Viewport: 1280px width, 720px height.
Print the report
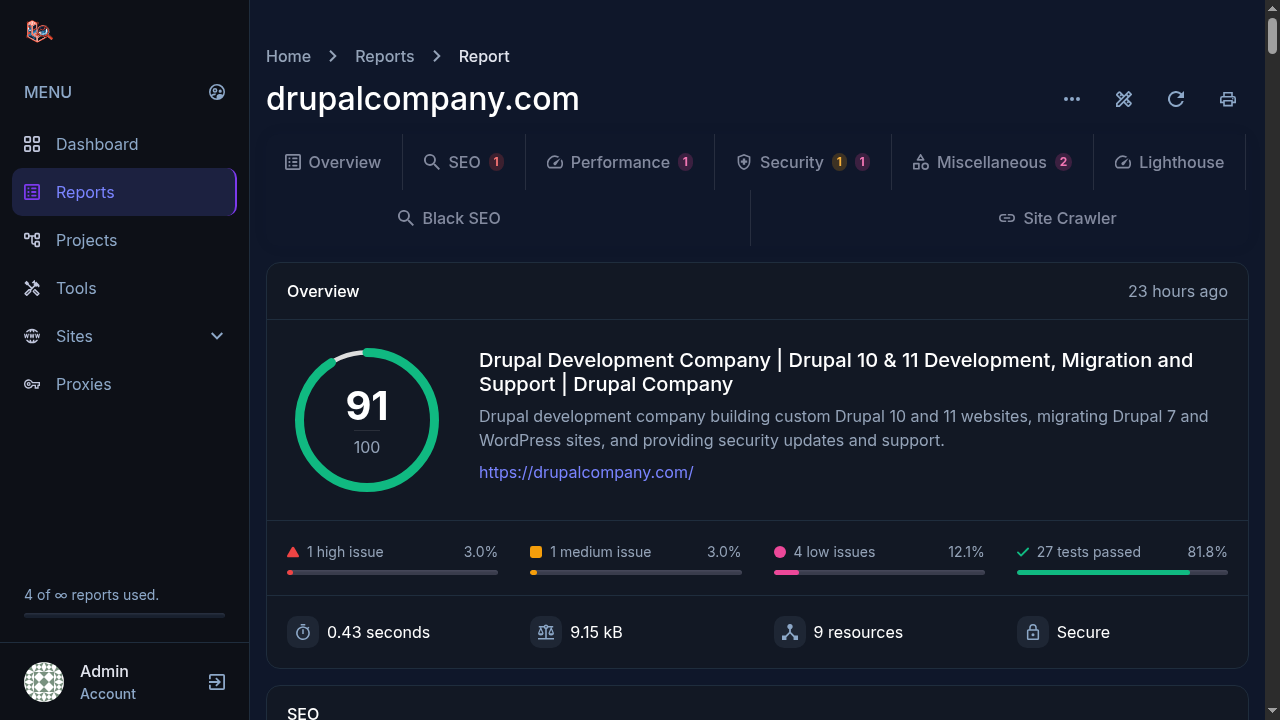[x=1228, y=99]
